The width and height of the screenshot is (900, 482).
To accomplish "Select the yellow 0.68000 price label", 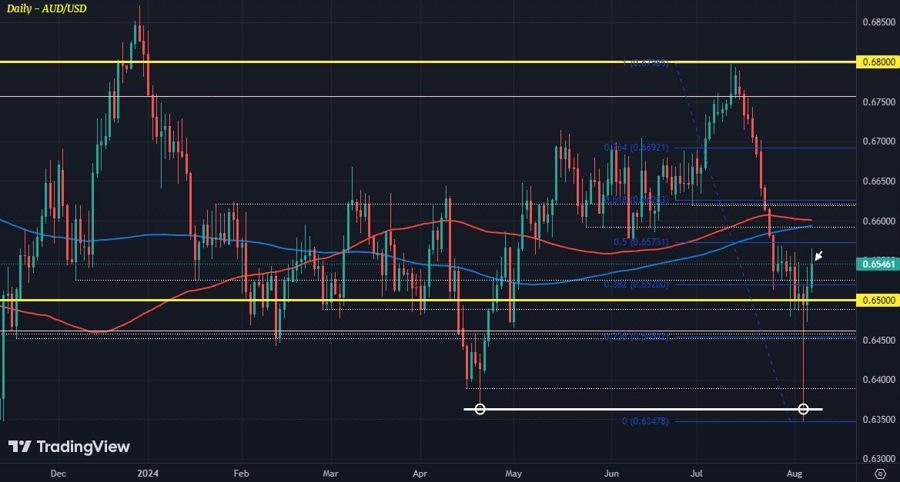I will coord(875,61).
